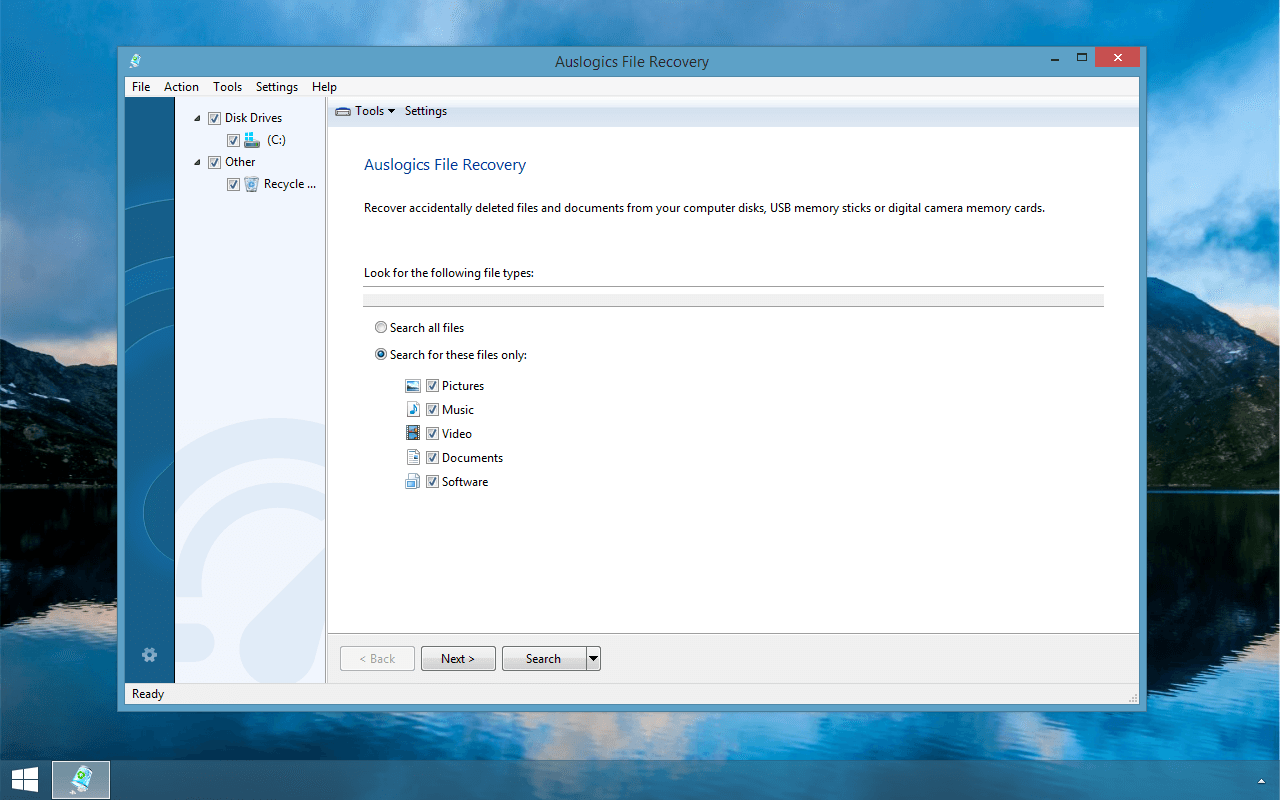Open the Tools menu in menu bar
1280x800 pixels.
(x=227, y=87)
